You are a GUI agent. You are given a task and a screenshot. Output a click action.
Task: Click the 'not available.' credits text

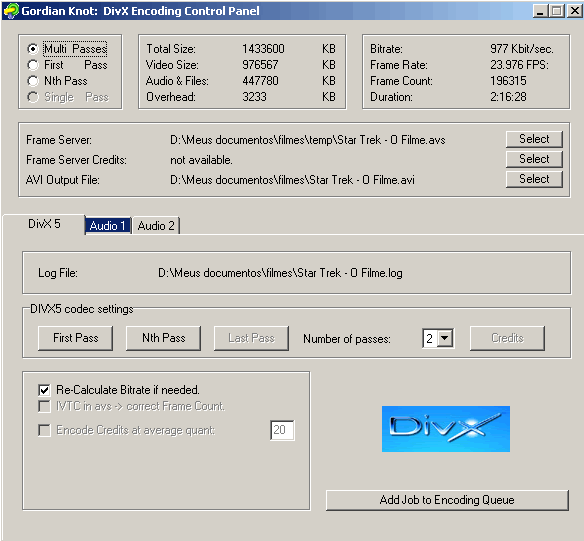tap(201, 160)
